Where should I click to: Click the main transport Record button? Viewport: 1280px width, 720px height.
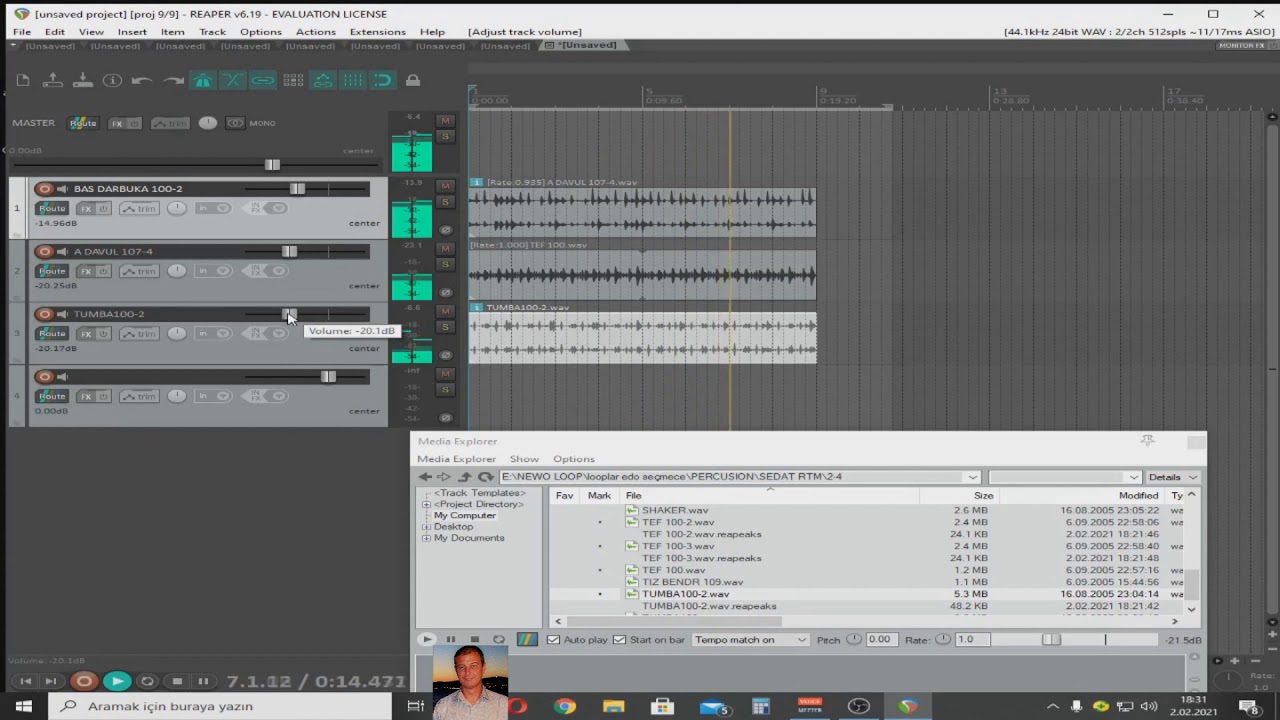[x=84, y=681]
